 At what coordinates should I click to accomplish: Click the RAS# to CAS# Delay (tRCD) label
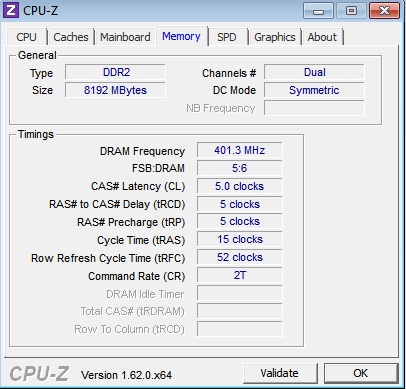(117, 204)
